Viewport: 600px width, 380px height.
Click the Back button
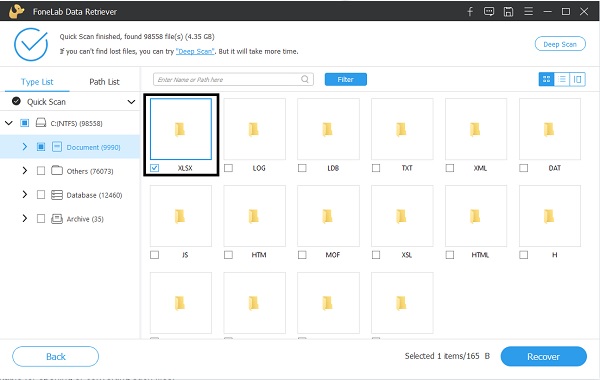(x=55, y=356)
